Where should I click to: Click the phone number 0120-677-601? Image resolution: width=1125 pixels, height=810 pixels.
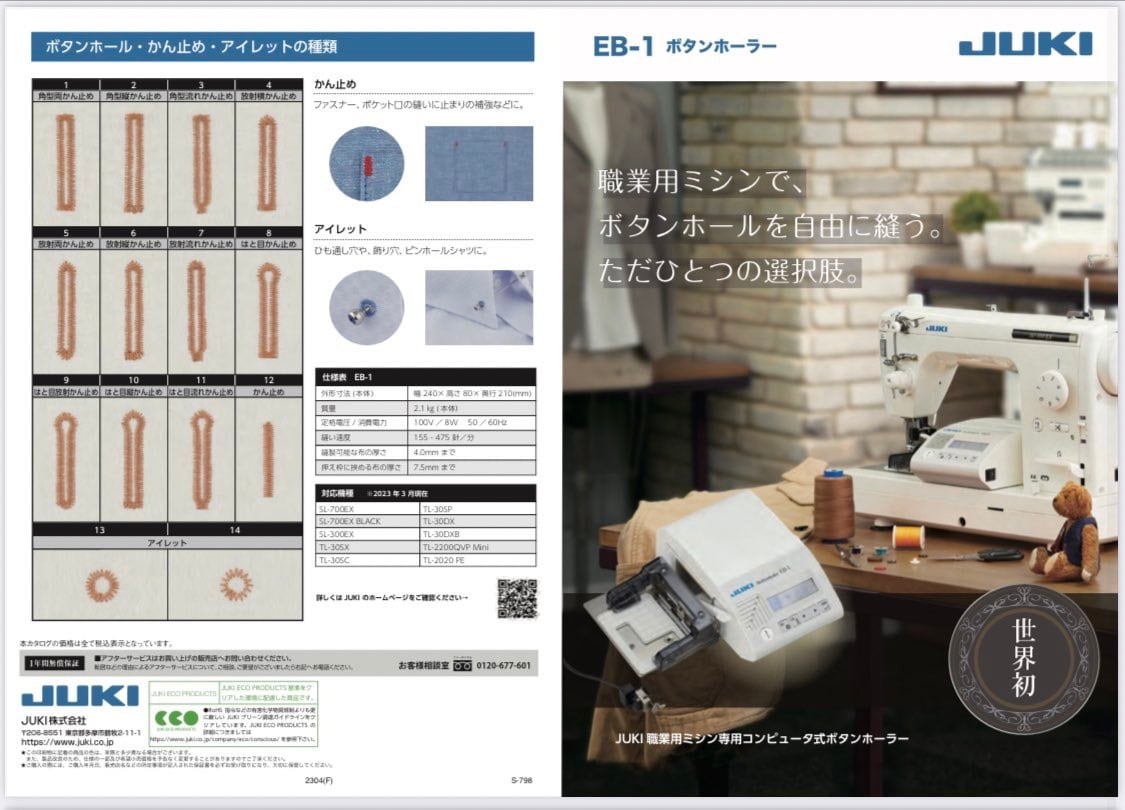504,666
